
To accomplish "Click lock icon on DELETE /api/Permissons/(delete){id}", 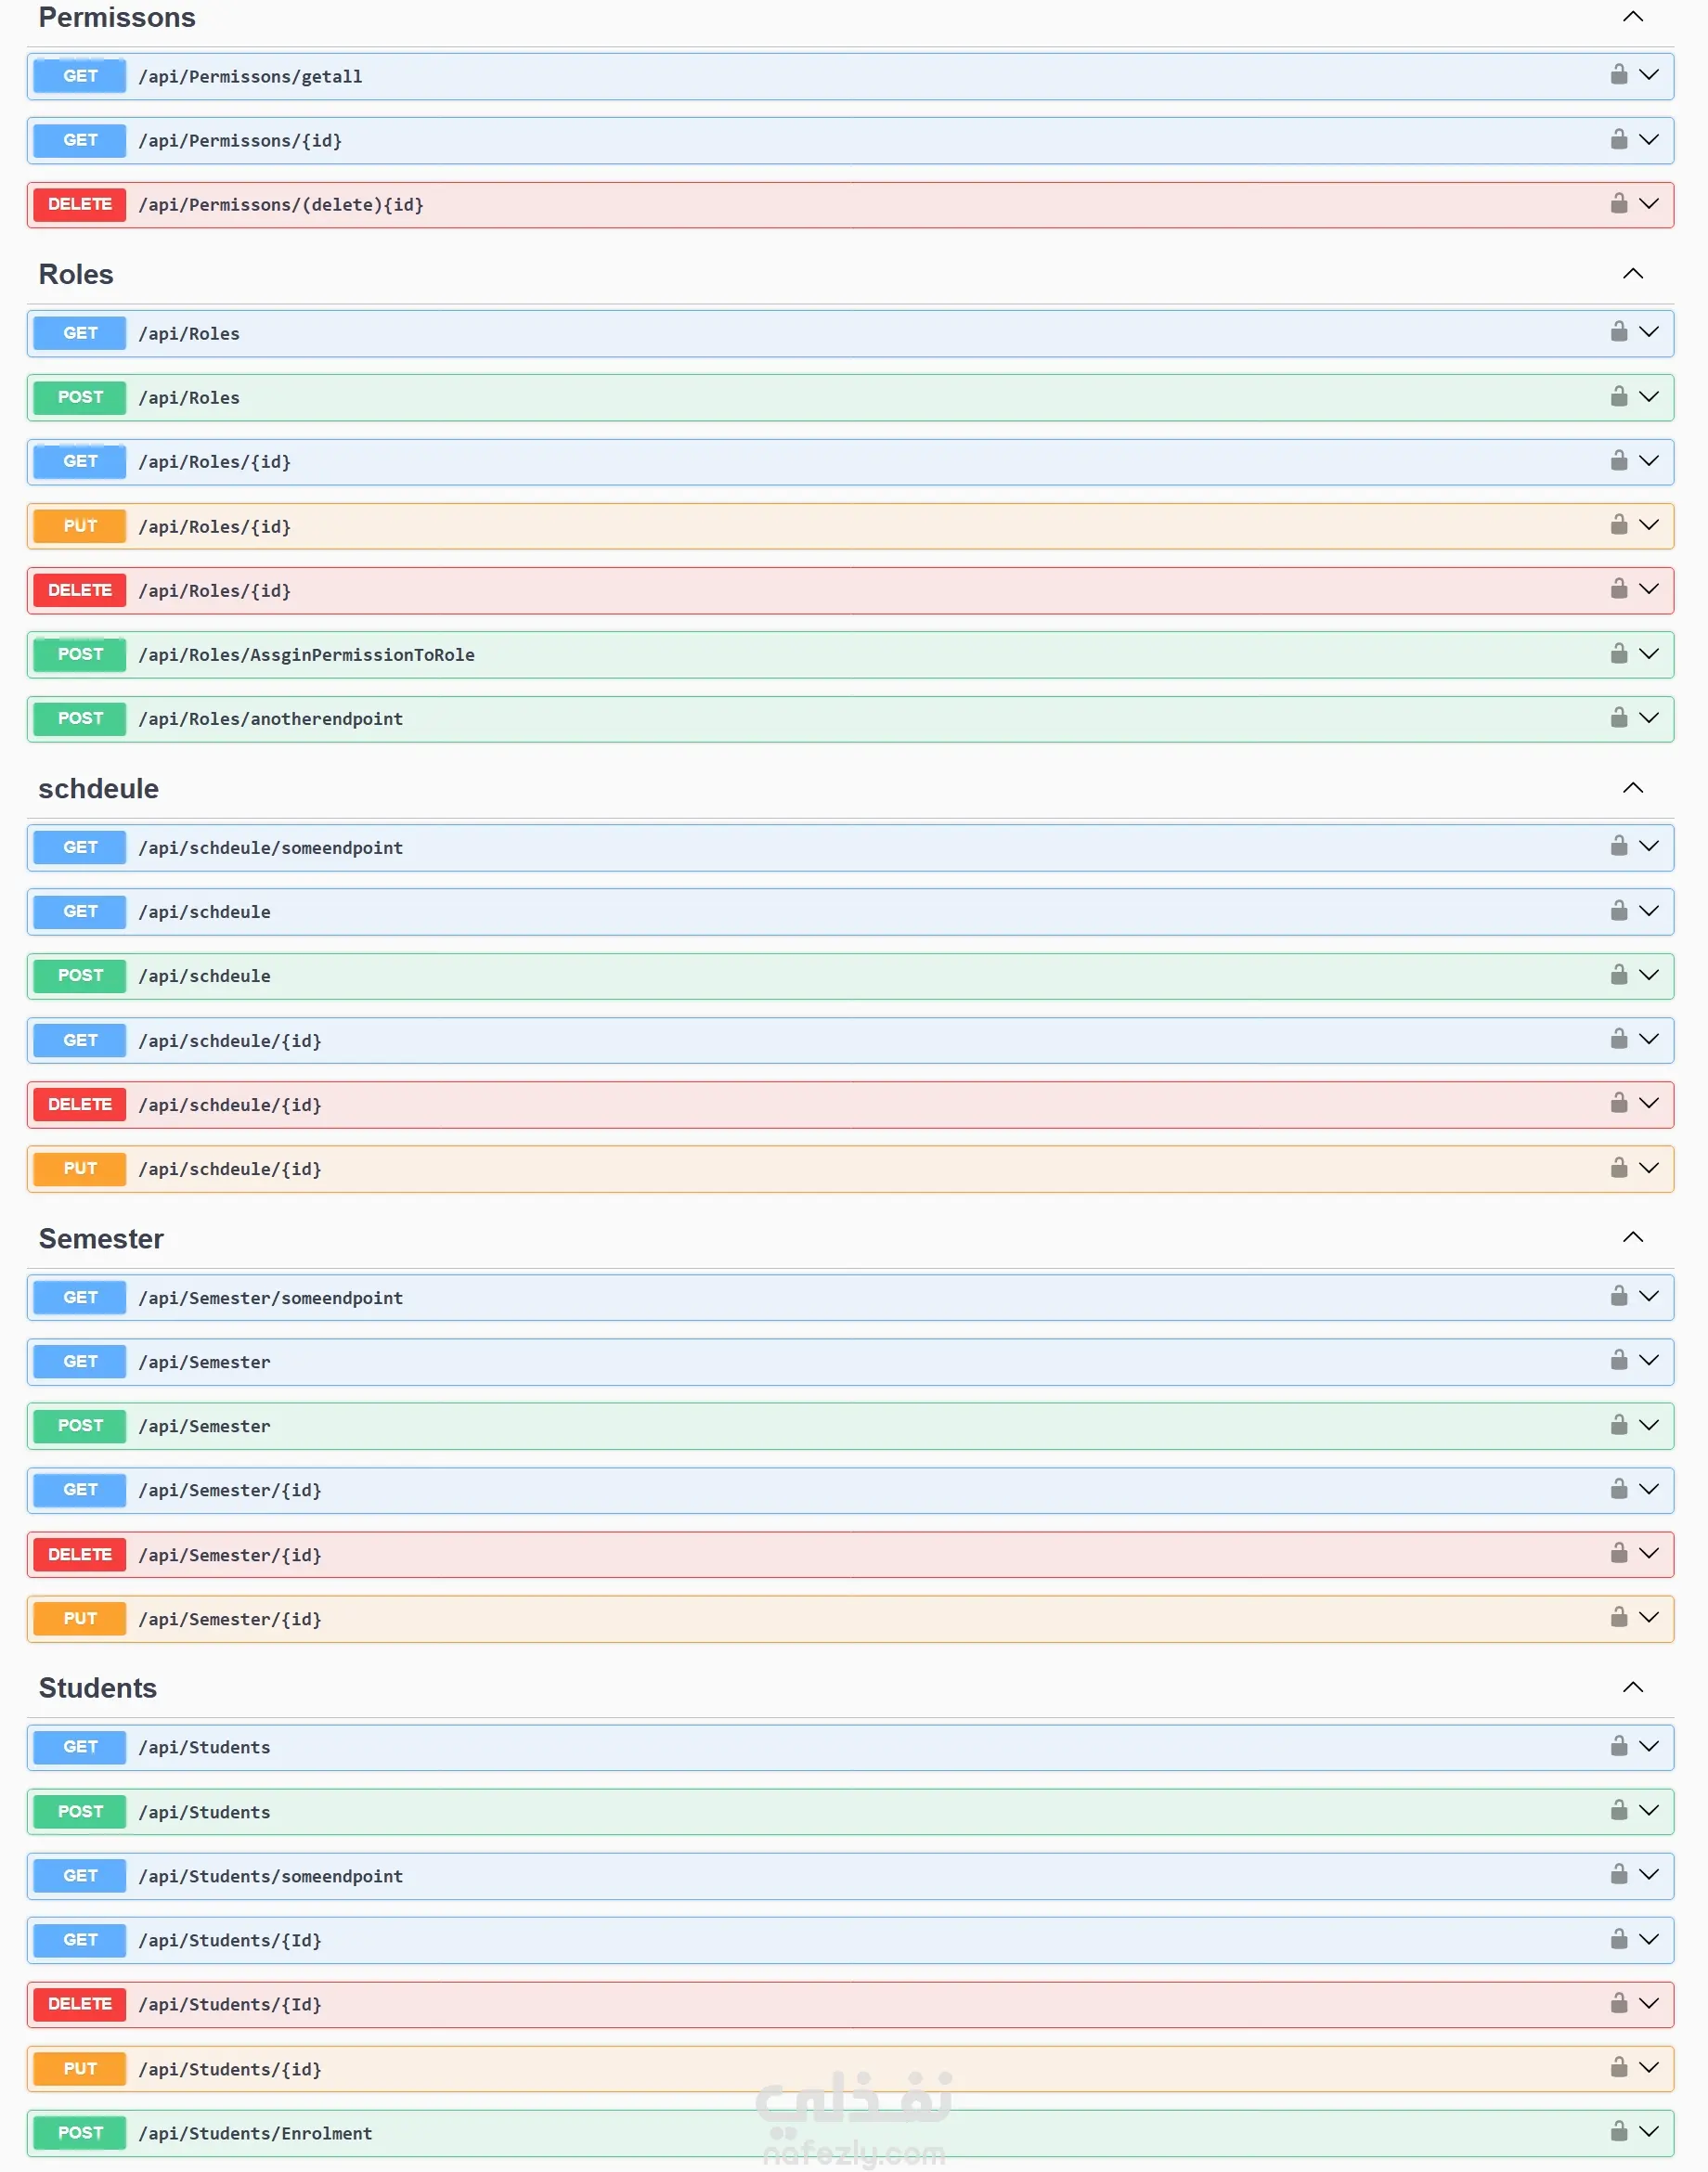I will point(1618,203).
